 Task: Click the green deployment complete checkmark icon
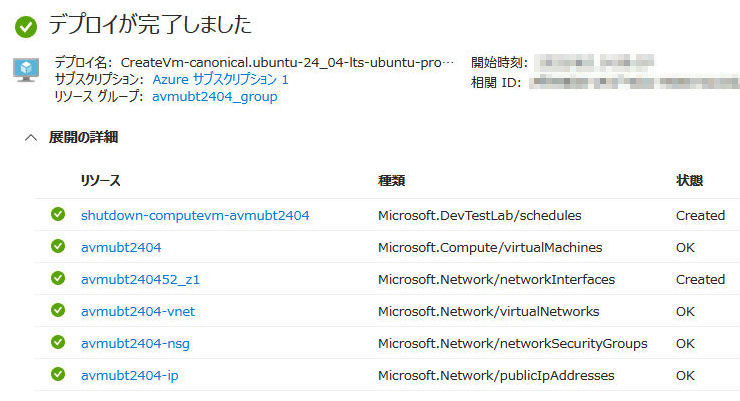[x=26, y=26]
